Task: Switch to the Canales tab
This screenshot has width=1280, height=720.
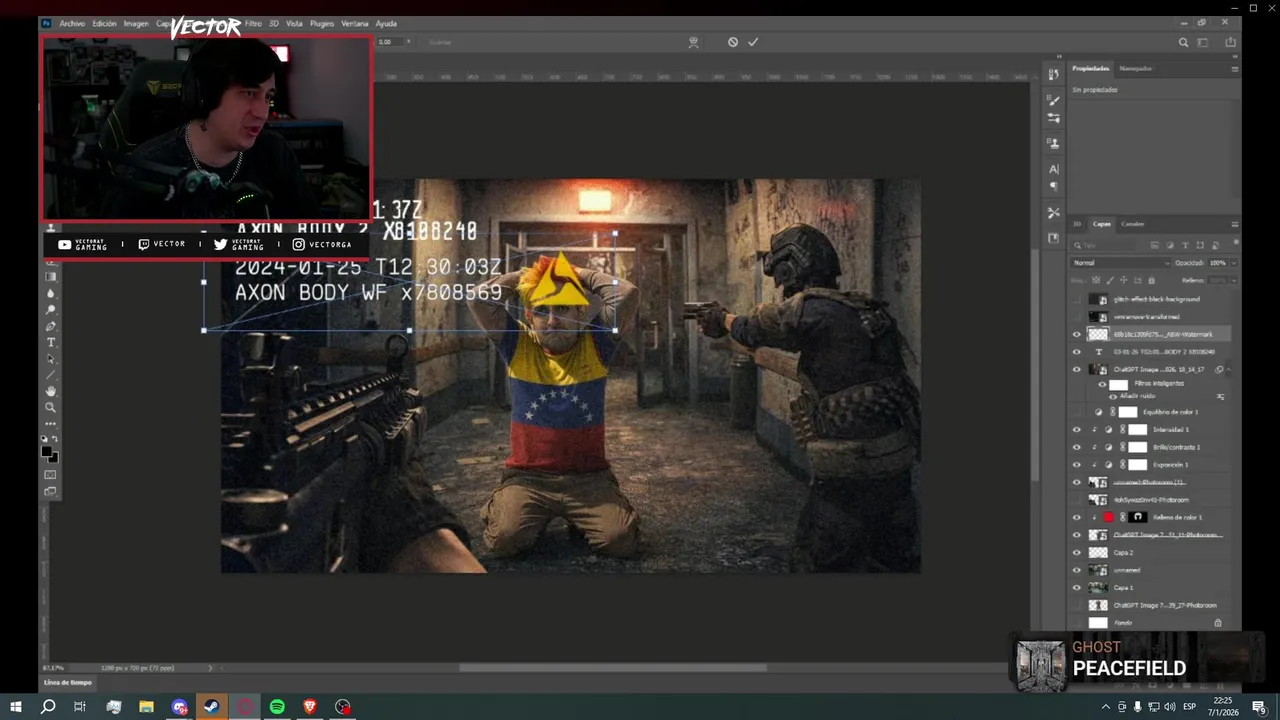Action: coord(1132,224)
